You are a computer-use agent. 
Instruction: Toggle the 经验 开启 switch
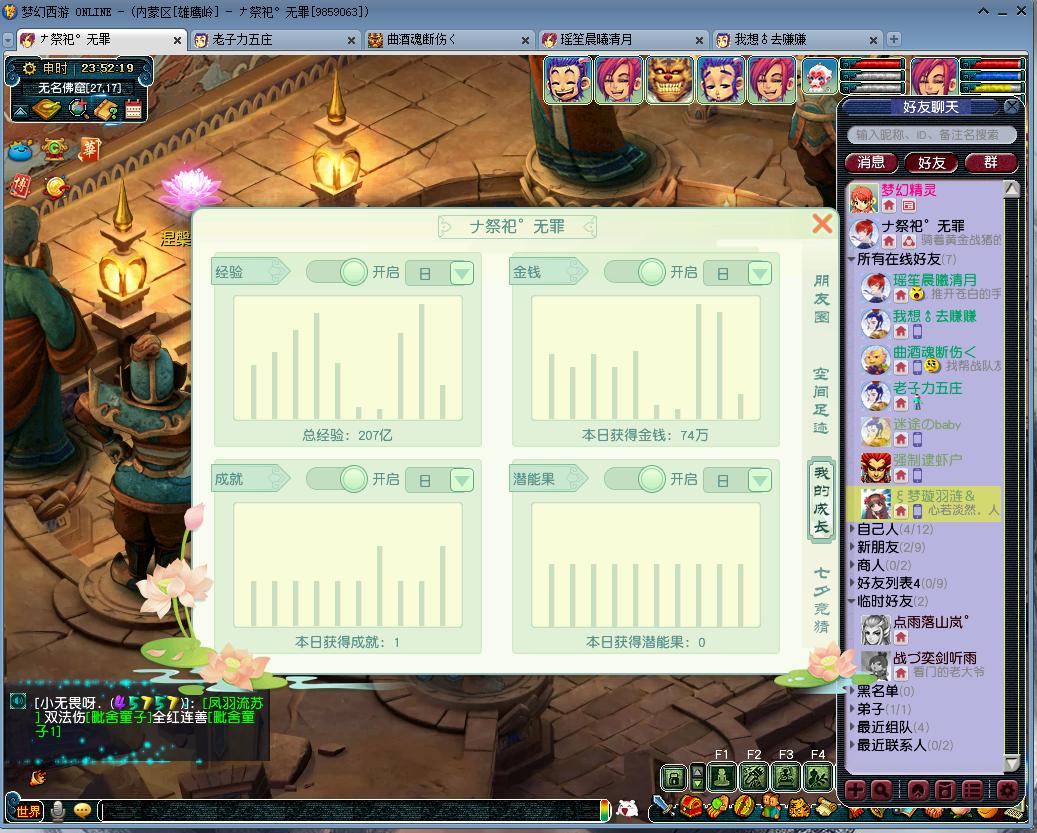click(337, 272)
